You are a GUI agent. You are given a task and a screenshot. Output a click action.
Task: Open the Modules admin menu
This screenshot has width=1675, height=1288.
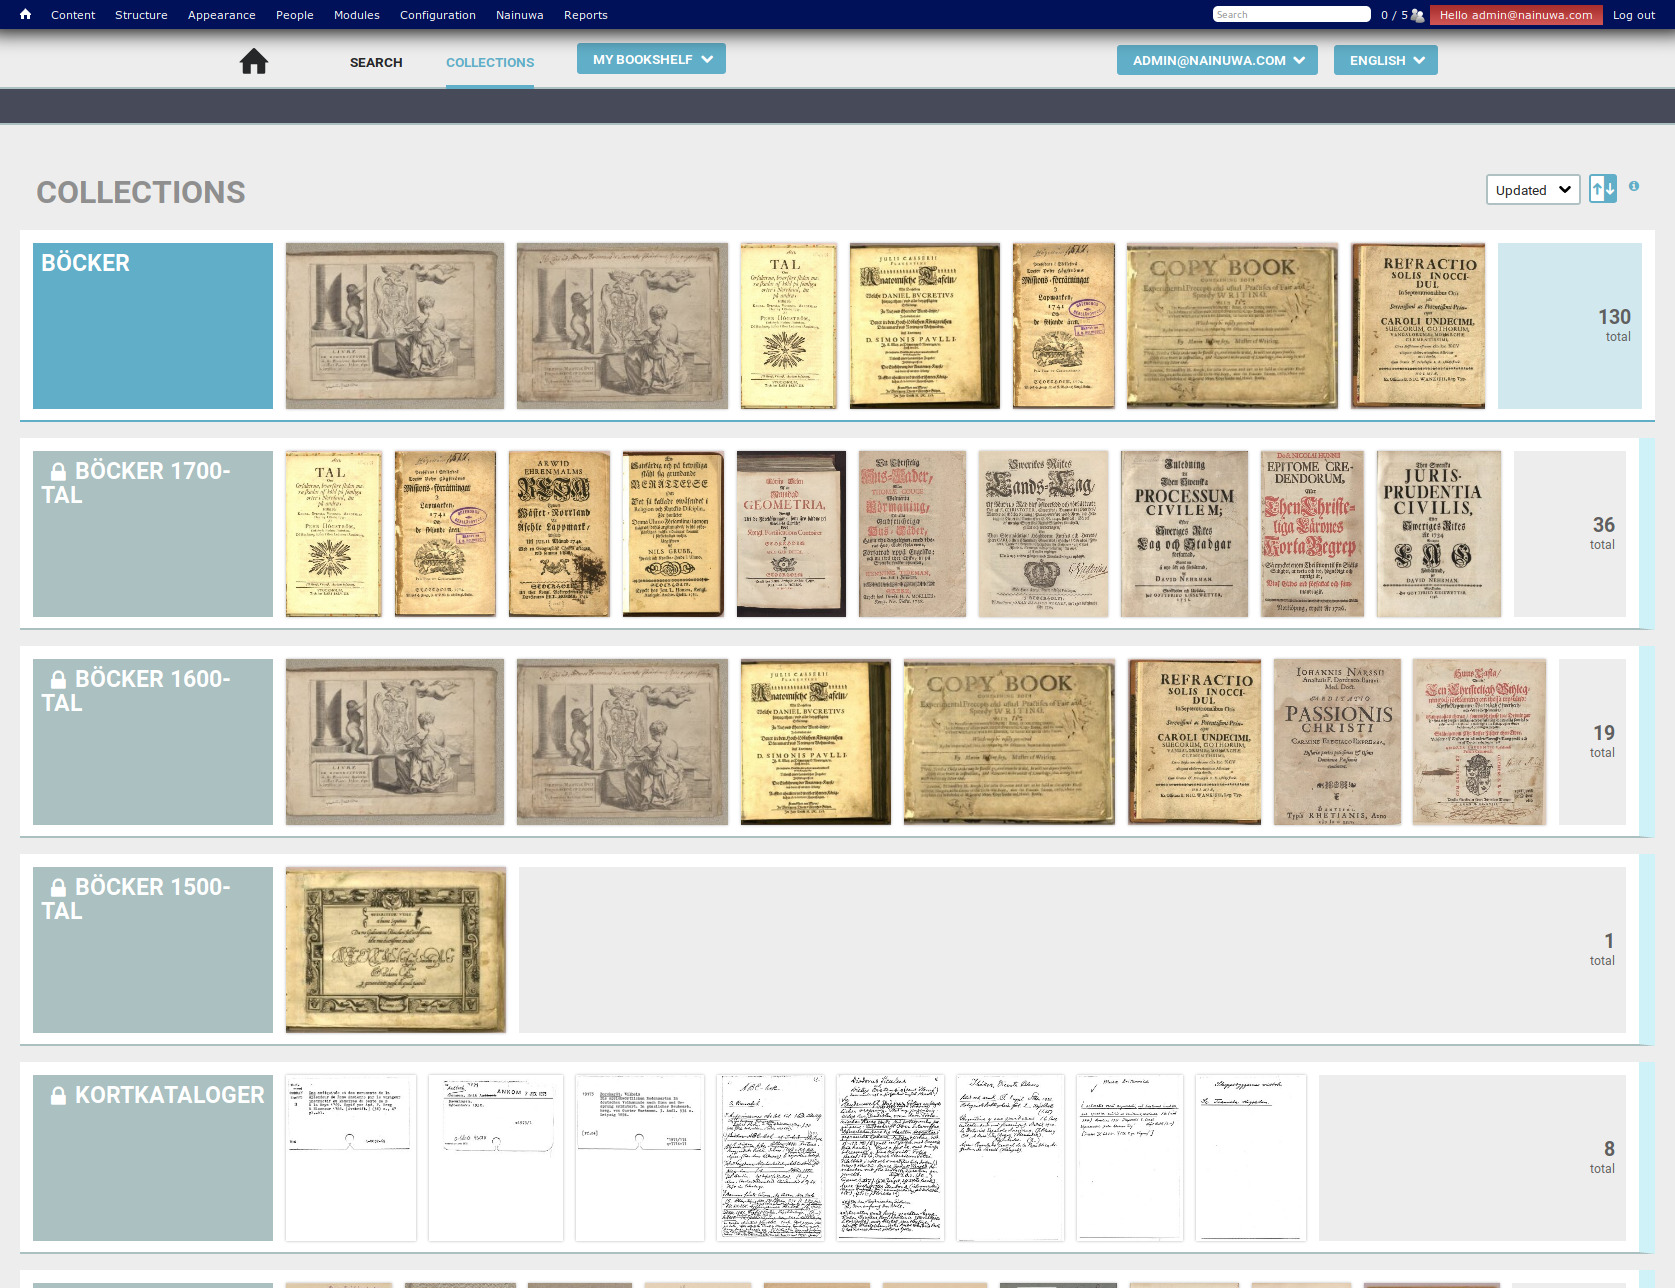coord(357,15)
